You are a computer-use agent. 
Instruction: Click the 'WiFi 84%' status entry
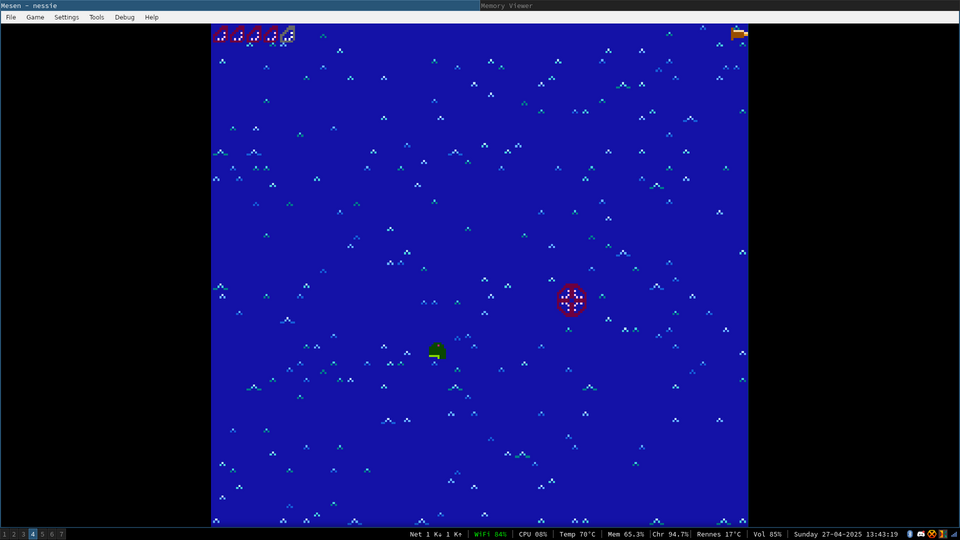tap(490, 534)
